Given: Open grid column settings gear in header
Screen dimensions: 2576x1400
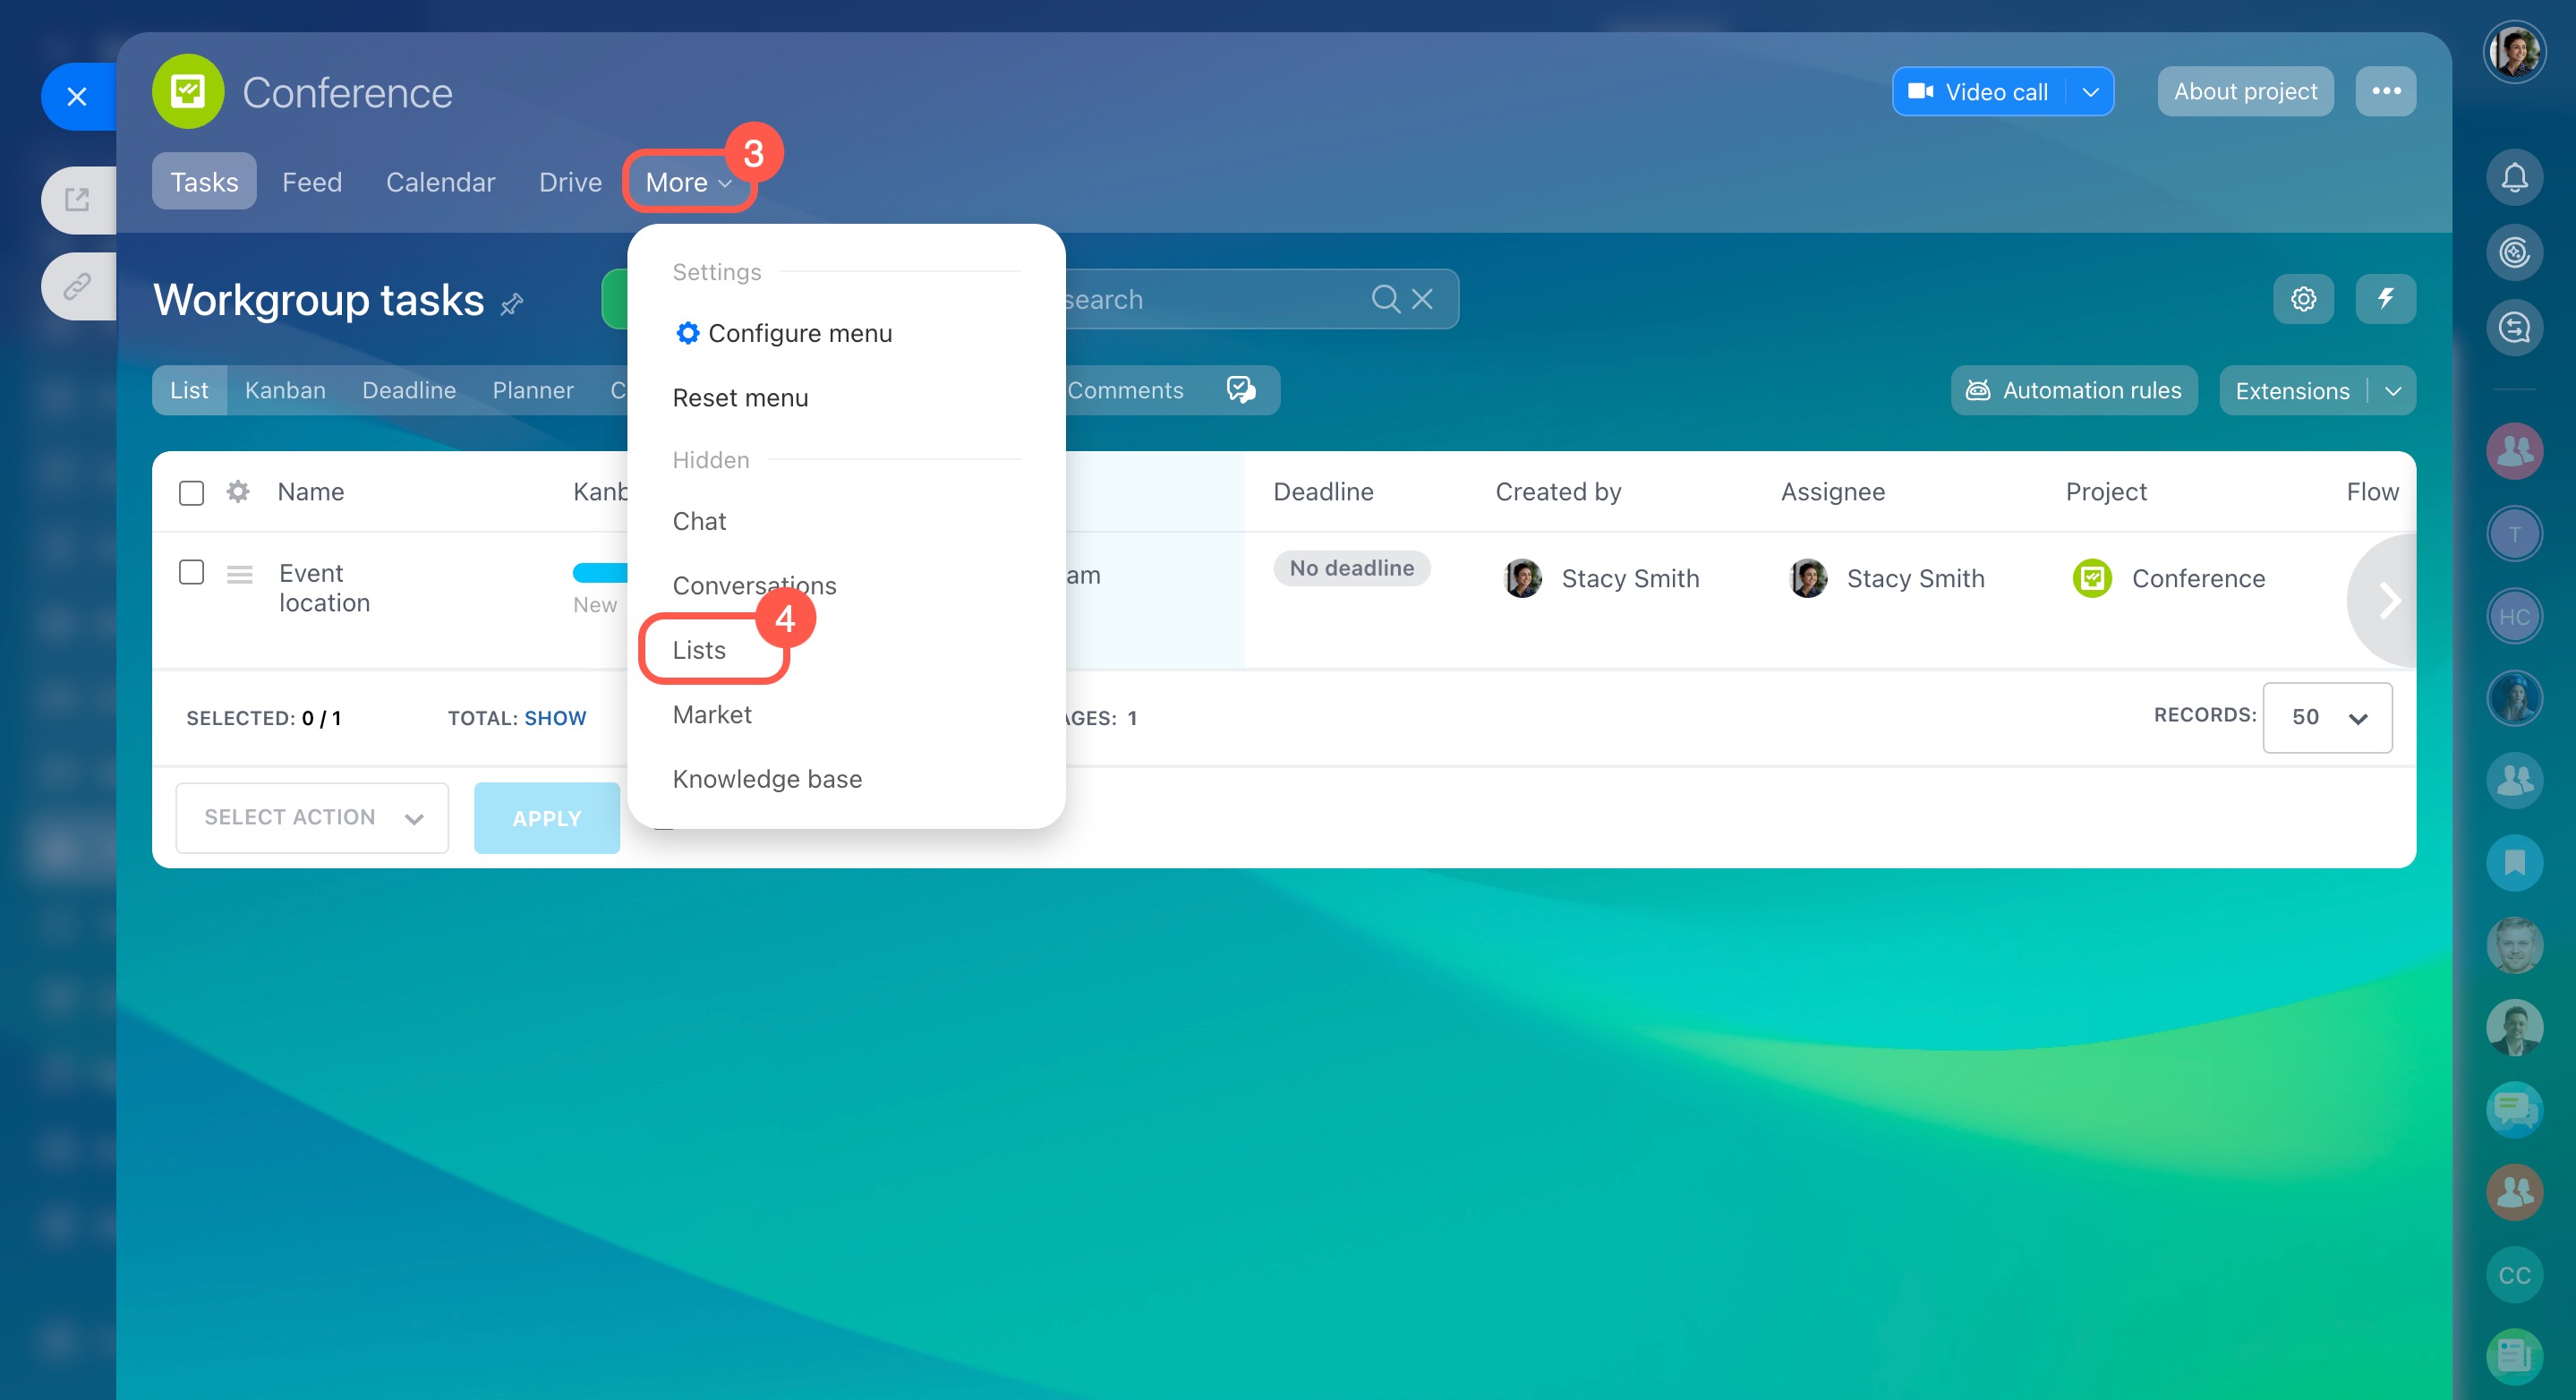Looking at the screenshot, I should [238, 492].
